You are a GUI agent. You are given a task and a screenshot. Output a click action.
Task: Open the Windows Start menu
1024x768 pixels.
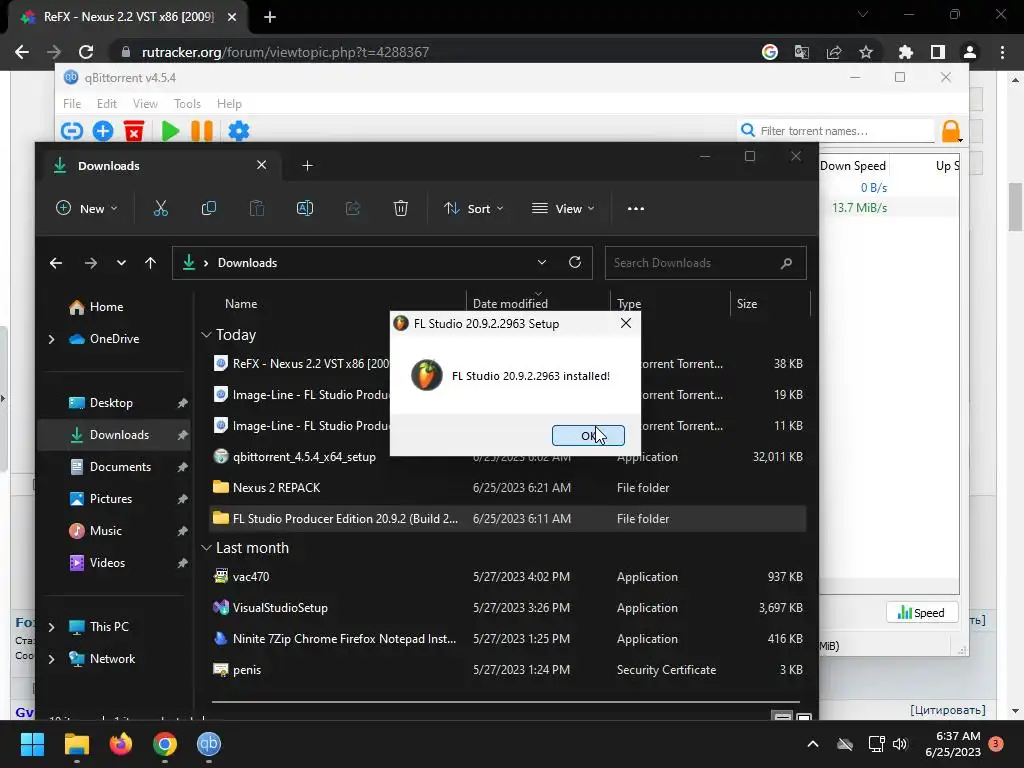click(32, 744)
